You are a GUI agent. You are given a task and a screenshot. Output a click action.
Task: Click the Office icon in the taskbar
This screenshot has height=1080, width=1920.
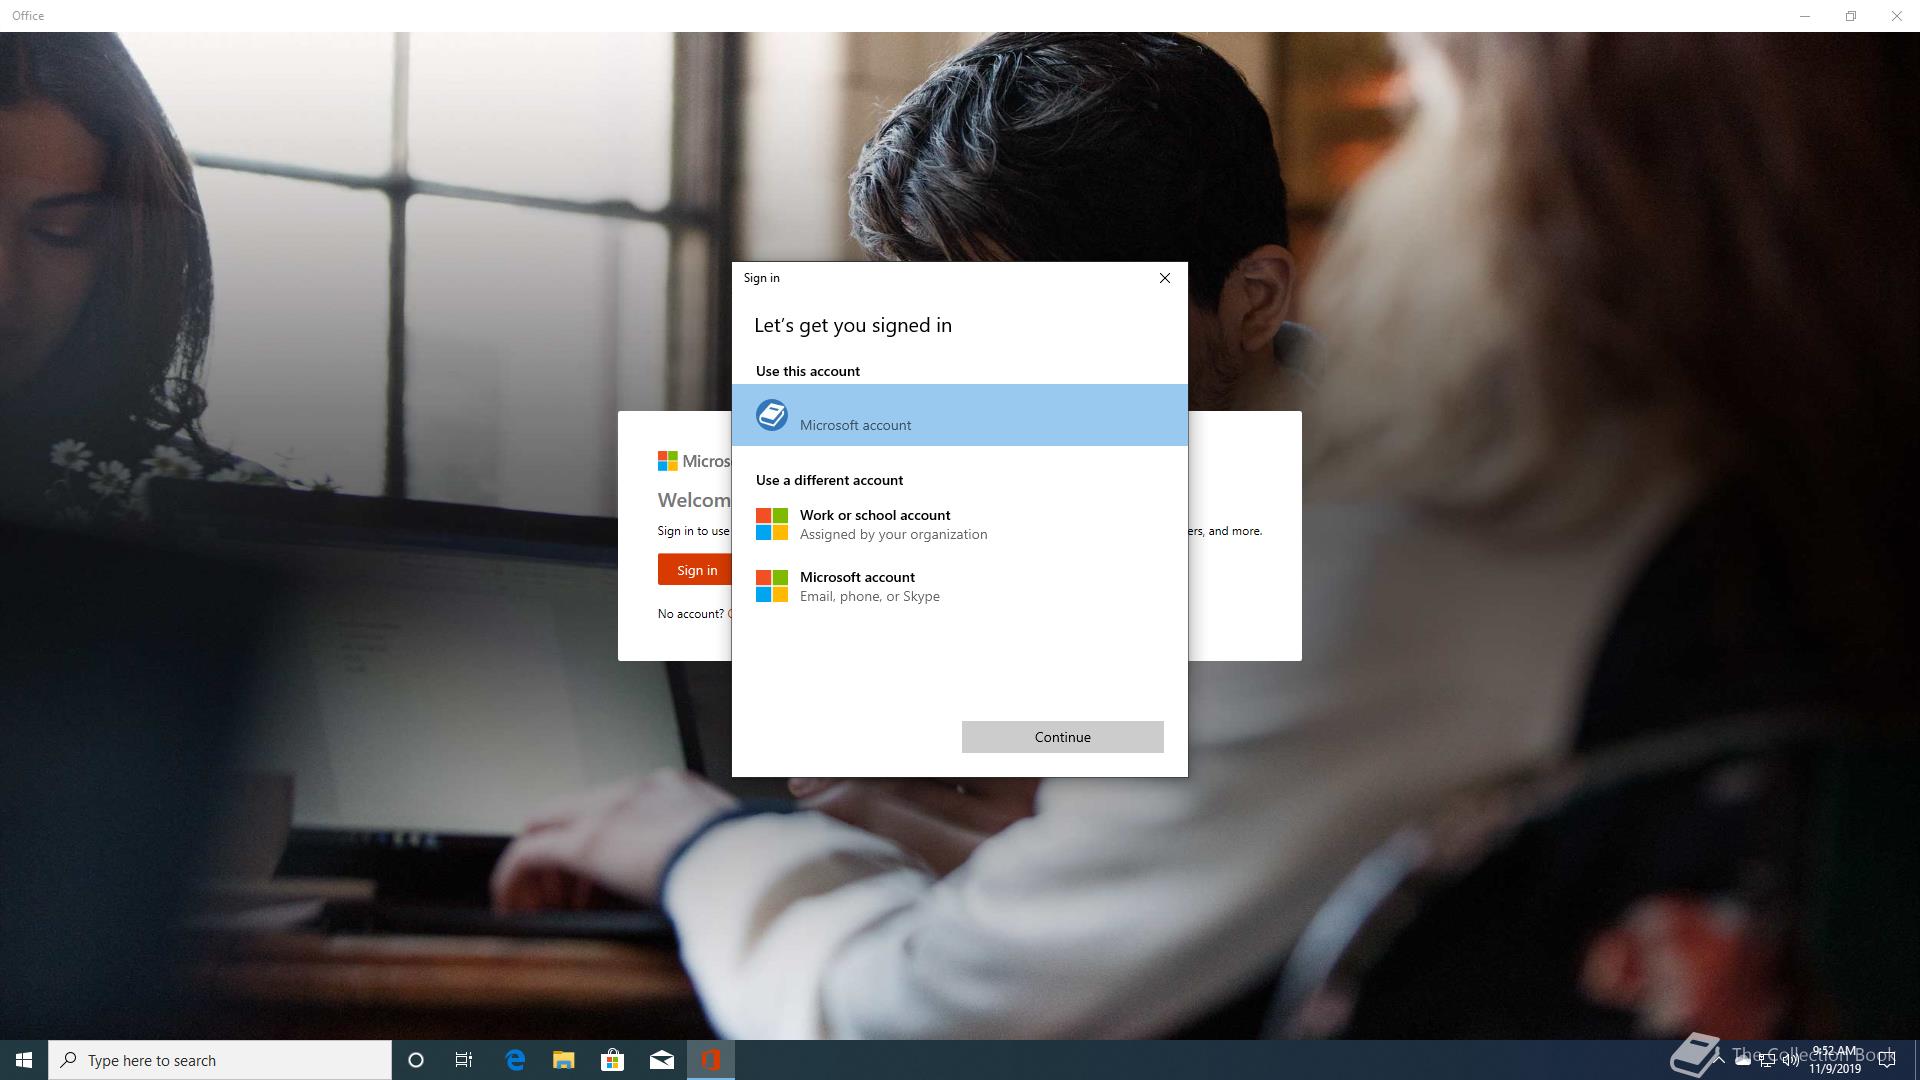point(711,1060)
